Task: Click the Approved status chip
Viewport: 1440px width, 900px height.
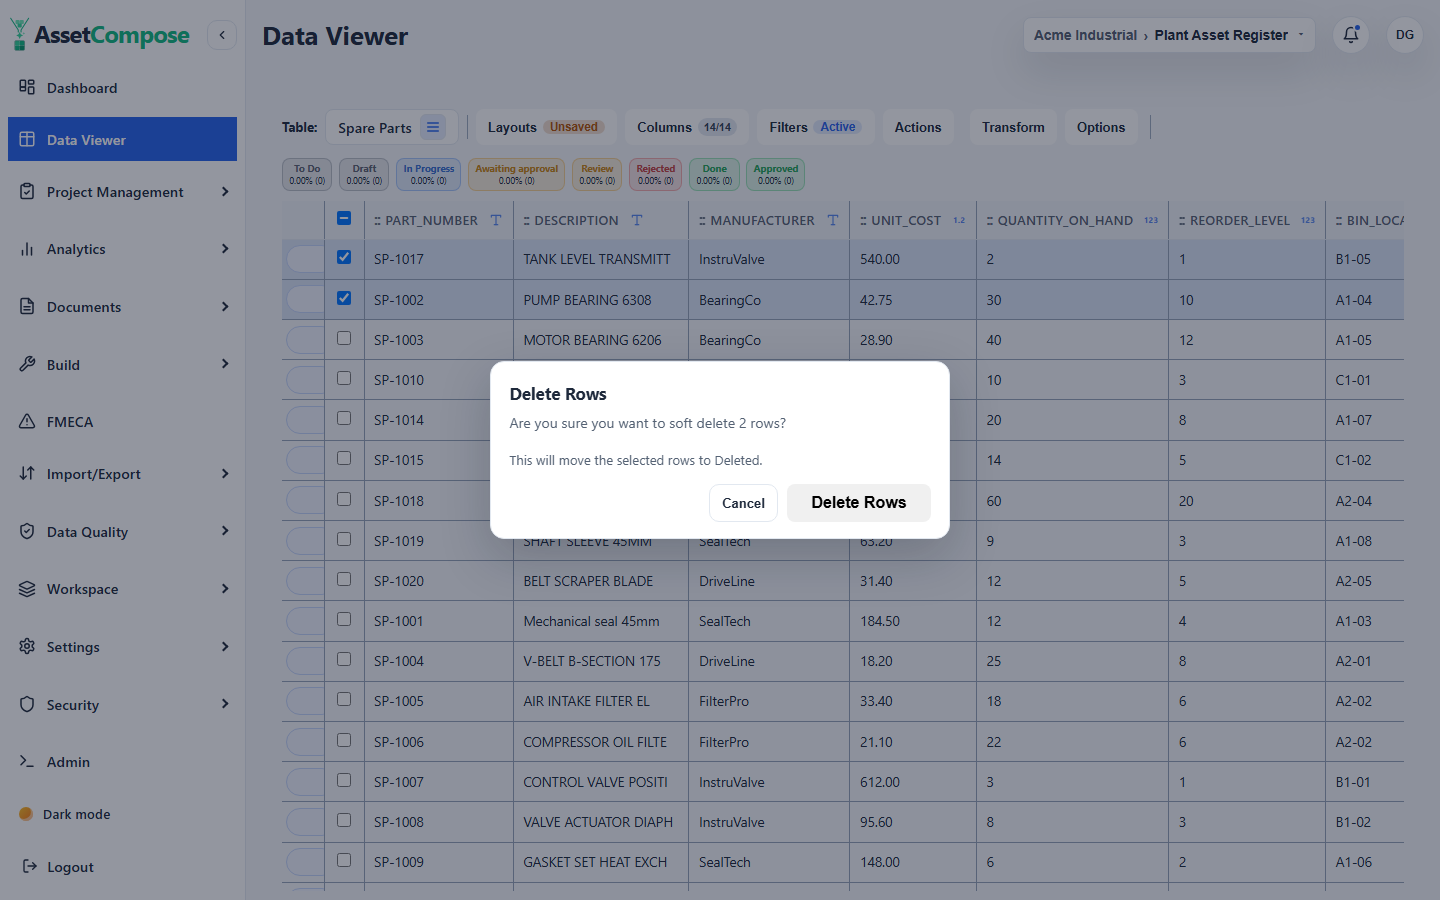Action: click(775, 174)
